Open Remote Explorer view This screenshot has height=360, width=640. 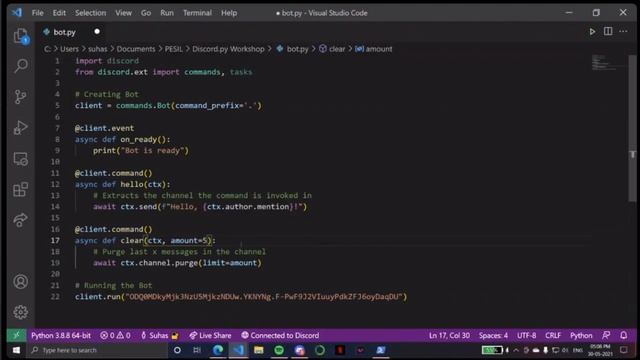click(20, 159)
